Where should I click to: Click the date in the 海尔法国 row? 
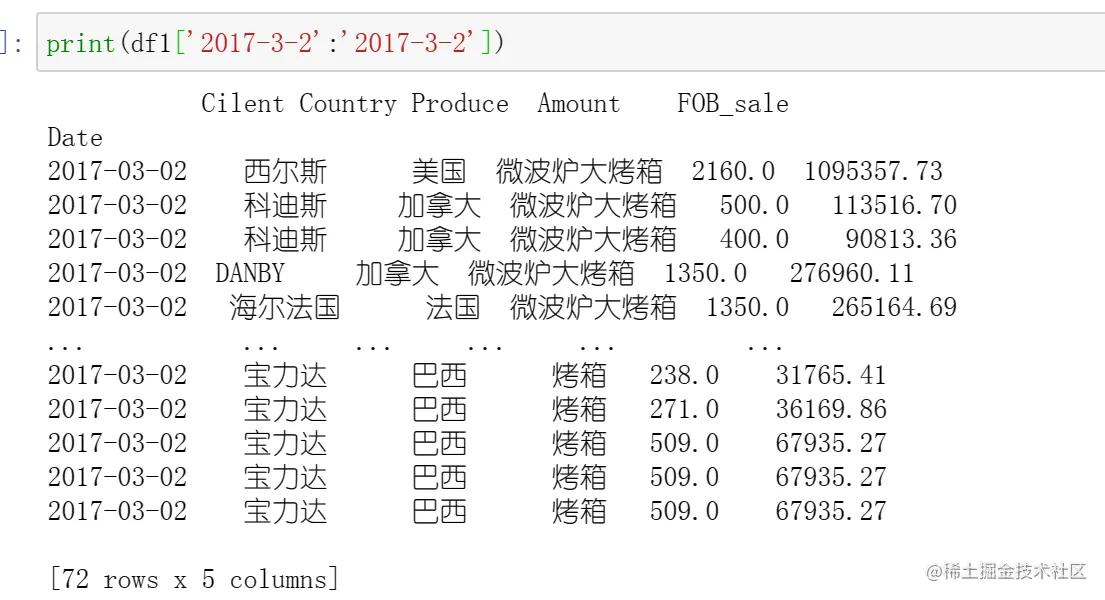click(x=118, y=307)
